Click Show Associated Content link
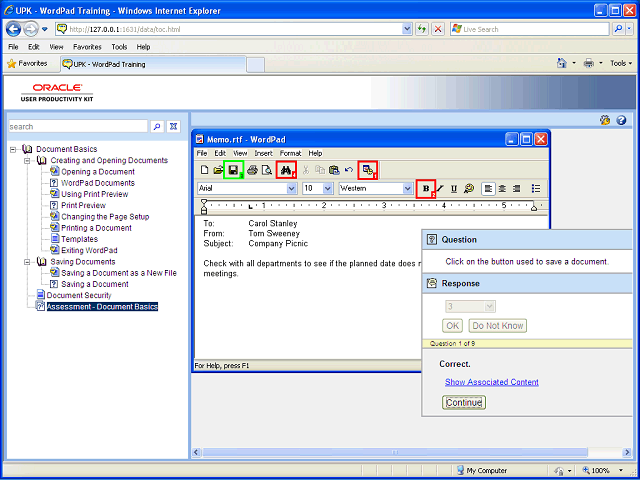Screen dimensions: 640x480 pyautogui.click(x=492, y=382)
